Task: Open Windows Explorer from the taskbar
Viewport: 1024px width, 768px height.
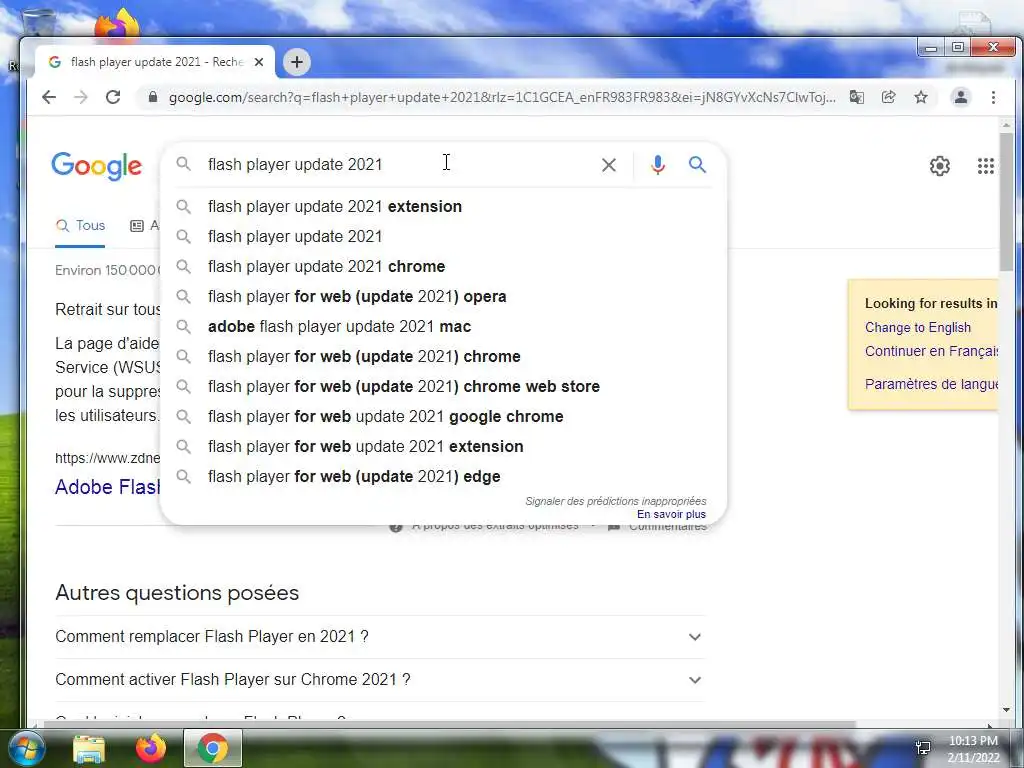Action: pos(89,748)
